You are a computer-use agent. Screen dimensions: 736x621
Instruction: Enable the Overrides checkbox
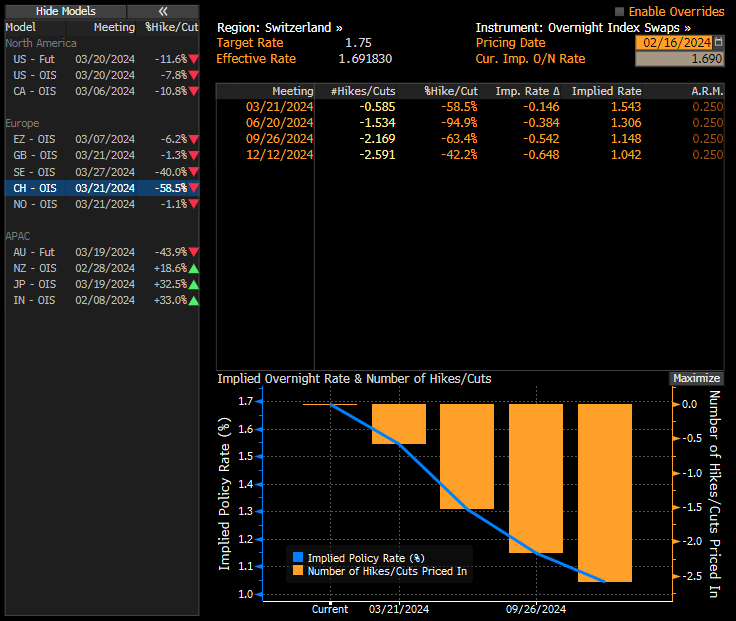[619, 12]
